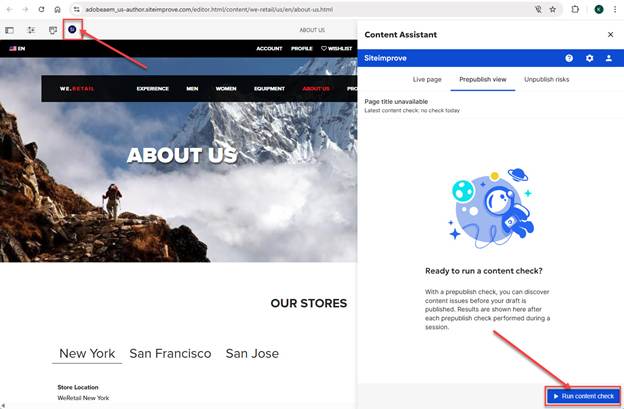This screenshot has width=624, height=409.
Task: Select the New York store tab
Action: point(87,353)
